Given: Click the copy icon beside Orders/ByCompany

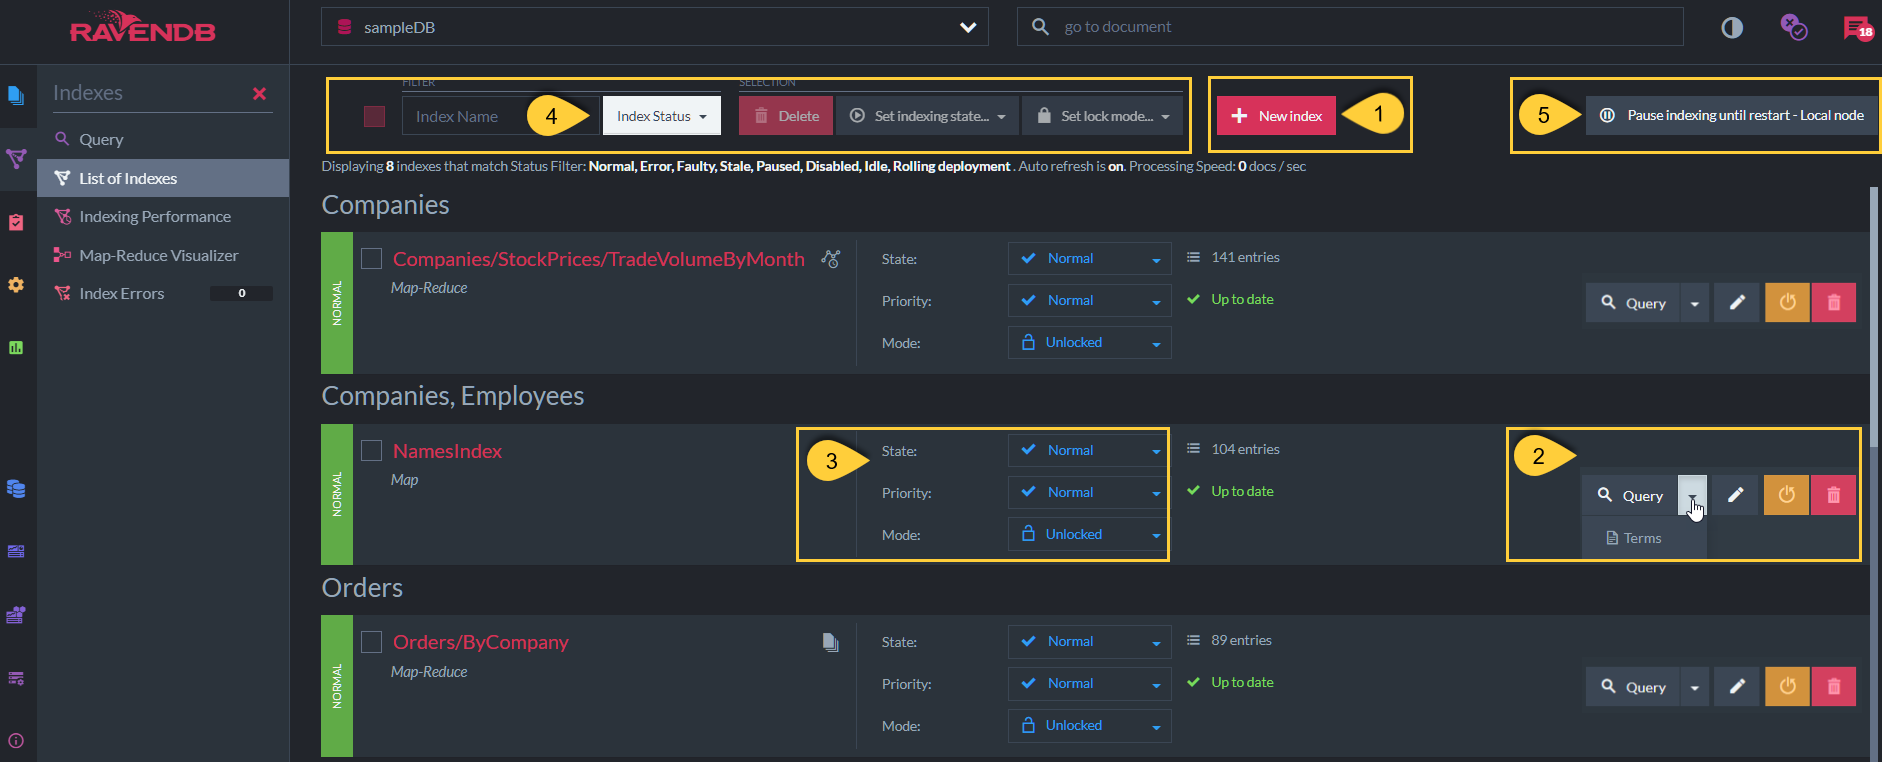Looking at the screenshot, I should point(830,642).
